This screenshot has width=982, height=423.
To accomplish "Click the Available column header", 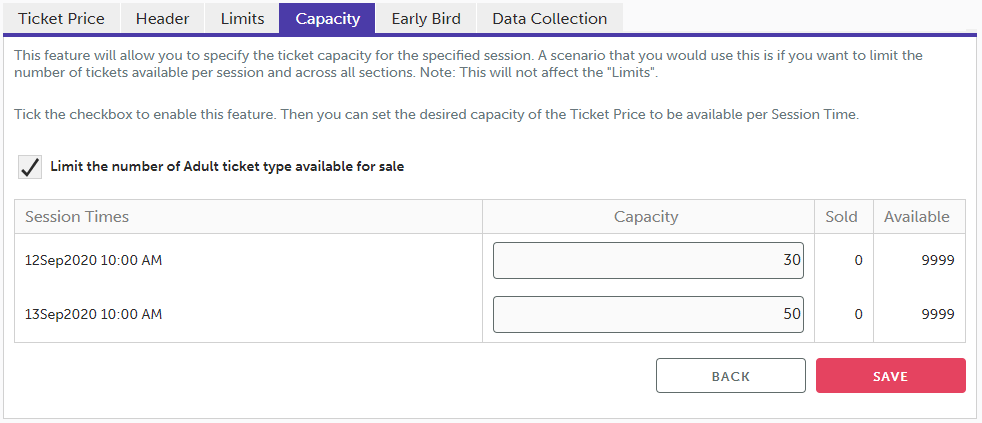I will coord(917,217).
